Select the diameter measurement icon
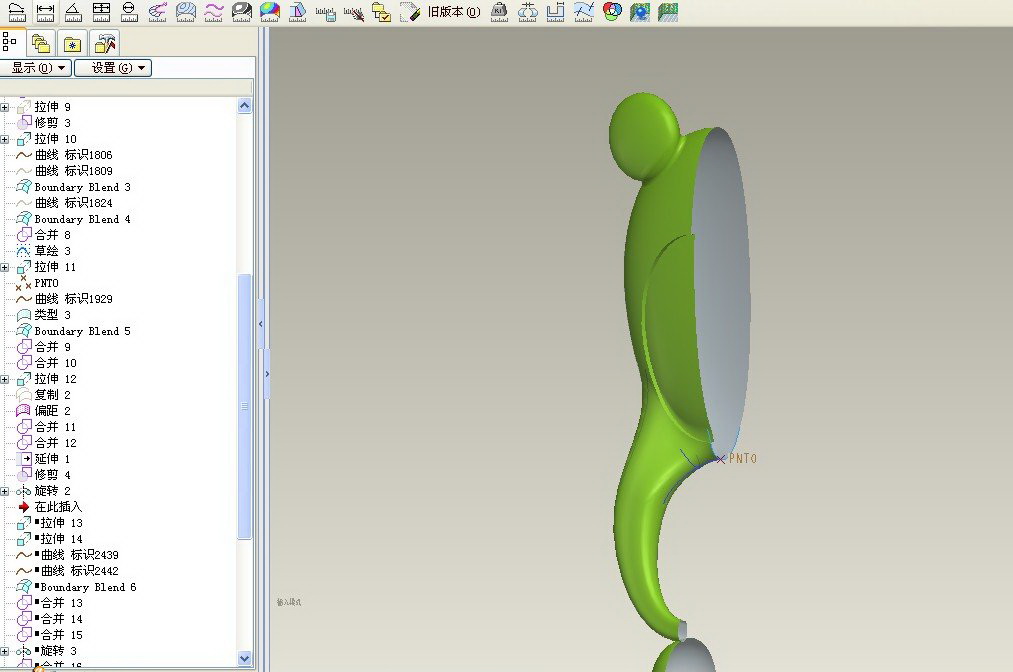 (x=129, y=12)
